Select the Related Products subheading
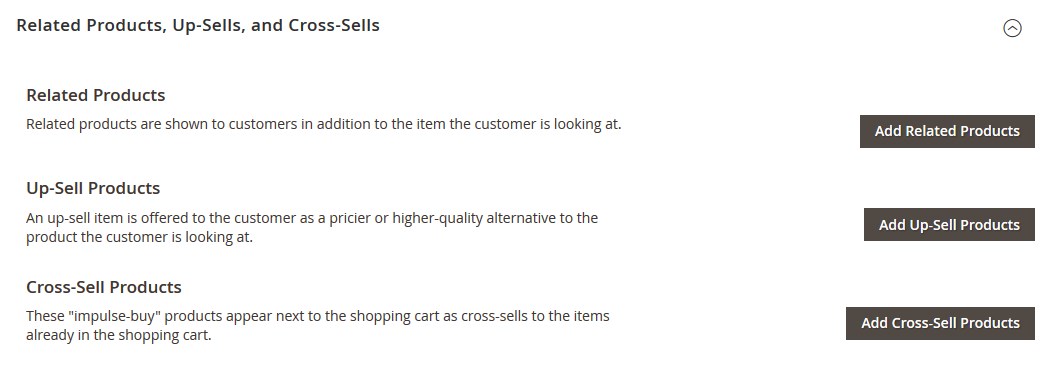This screenshot has width=1047, height=365. point(95,95)
